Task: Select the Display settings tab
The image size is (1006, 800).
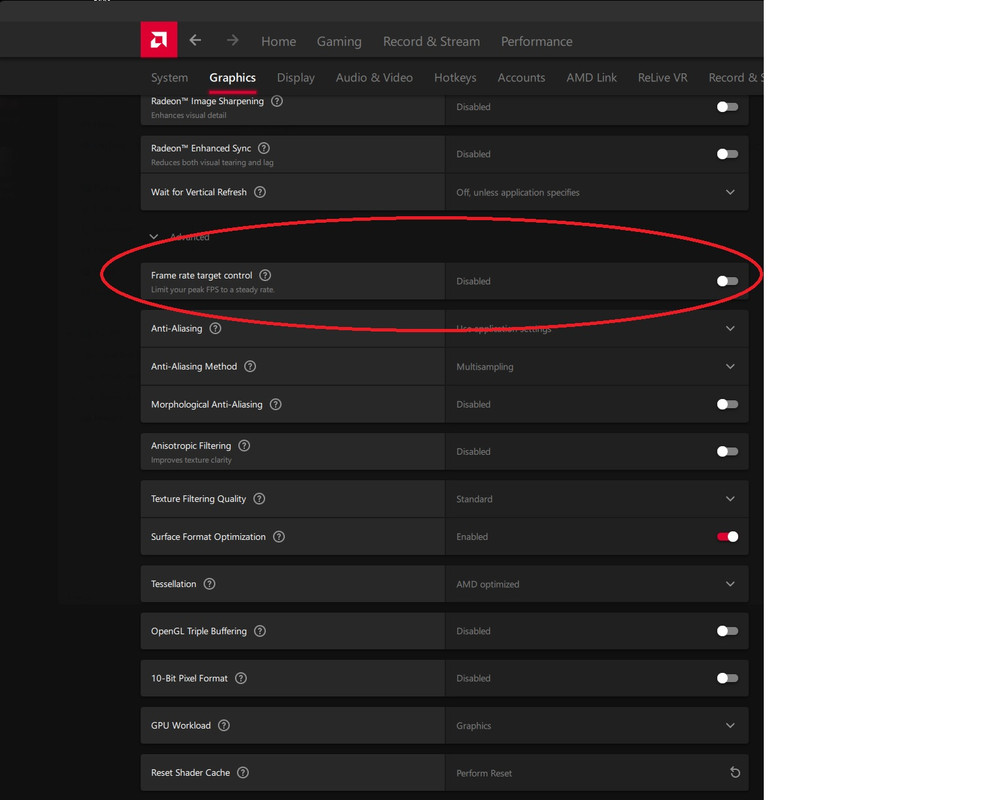Action: (x=296, y=78)
